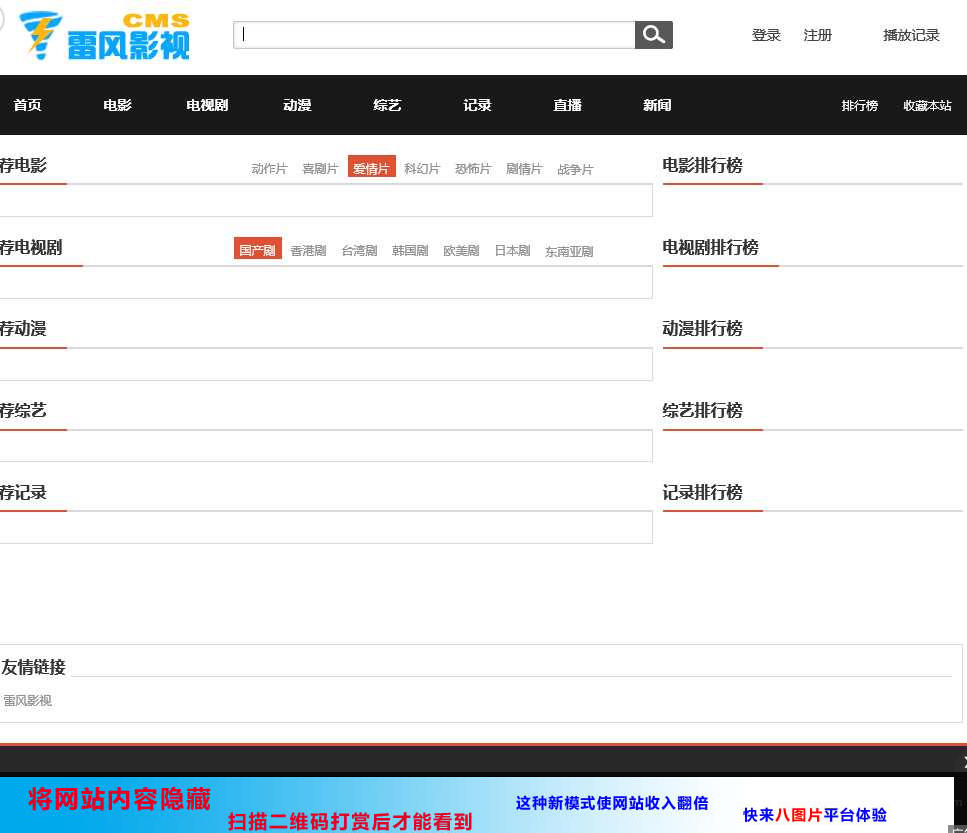Screen dimensions: 967x833
Task: Open the 电影 movies menu
Action: (116, 104)
